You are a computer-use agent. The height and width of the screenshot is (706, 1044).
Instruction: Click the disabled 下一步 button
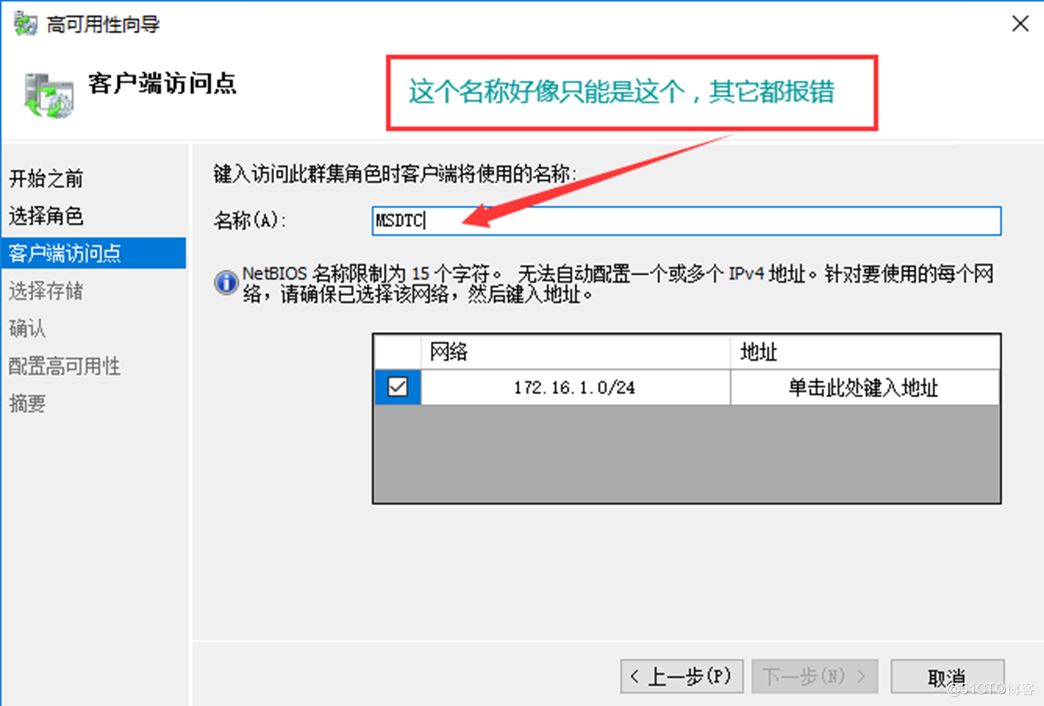click(815, 676)
